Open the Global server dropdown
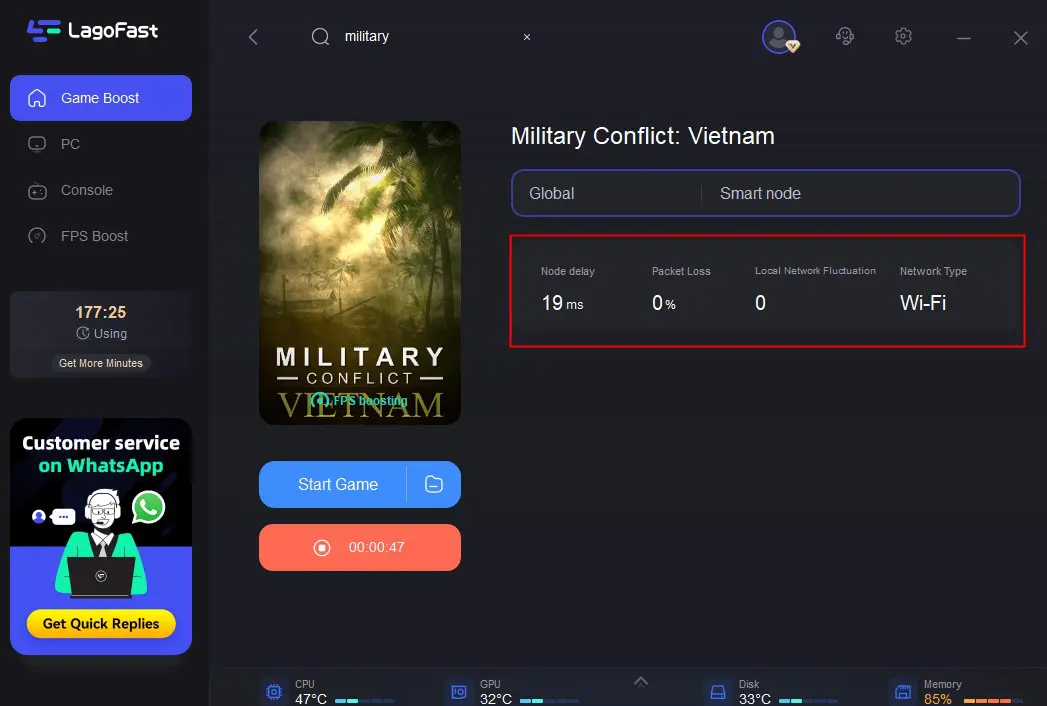The height and width of the screenshot is (706, 1047). click(606, 194)
